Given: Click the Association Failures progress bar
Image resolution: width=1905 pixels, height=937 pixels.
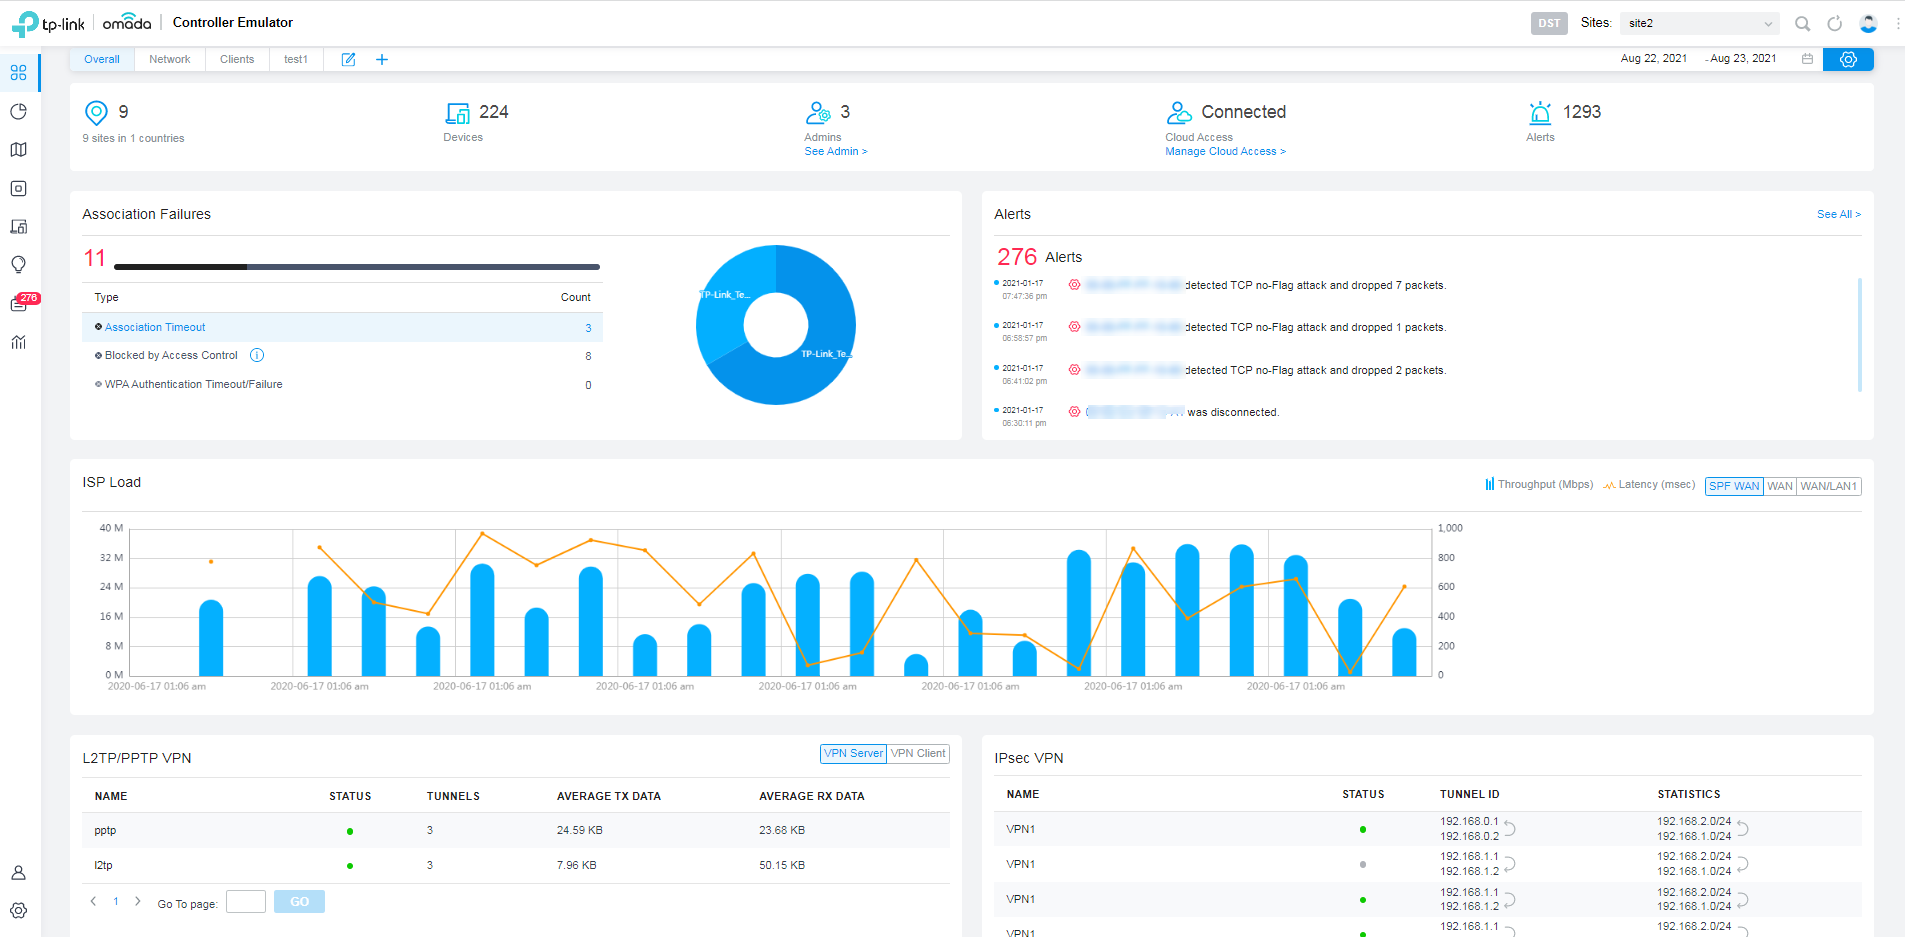Looking at the screenshot, I should pyautogui.click(x=357, y=267).
